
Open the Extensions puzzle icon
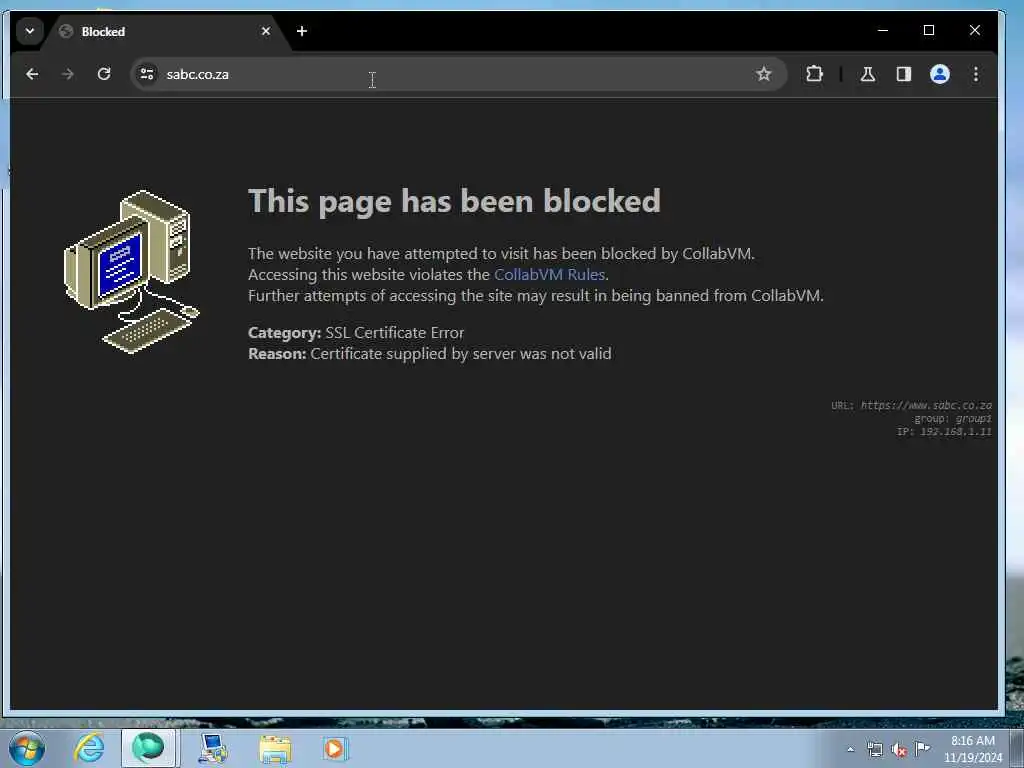(x=814, y=74)
